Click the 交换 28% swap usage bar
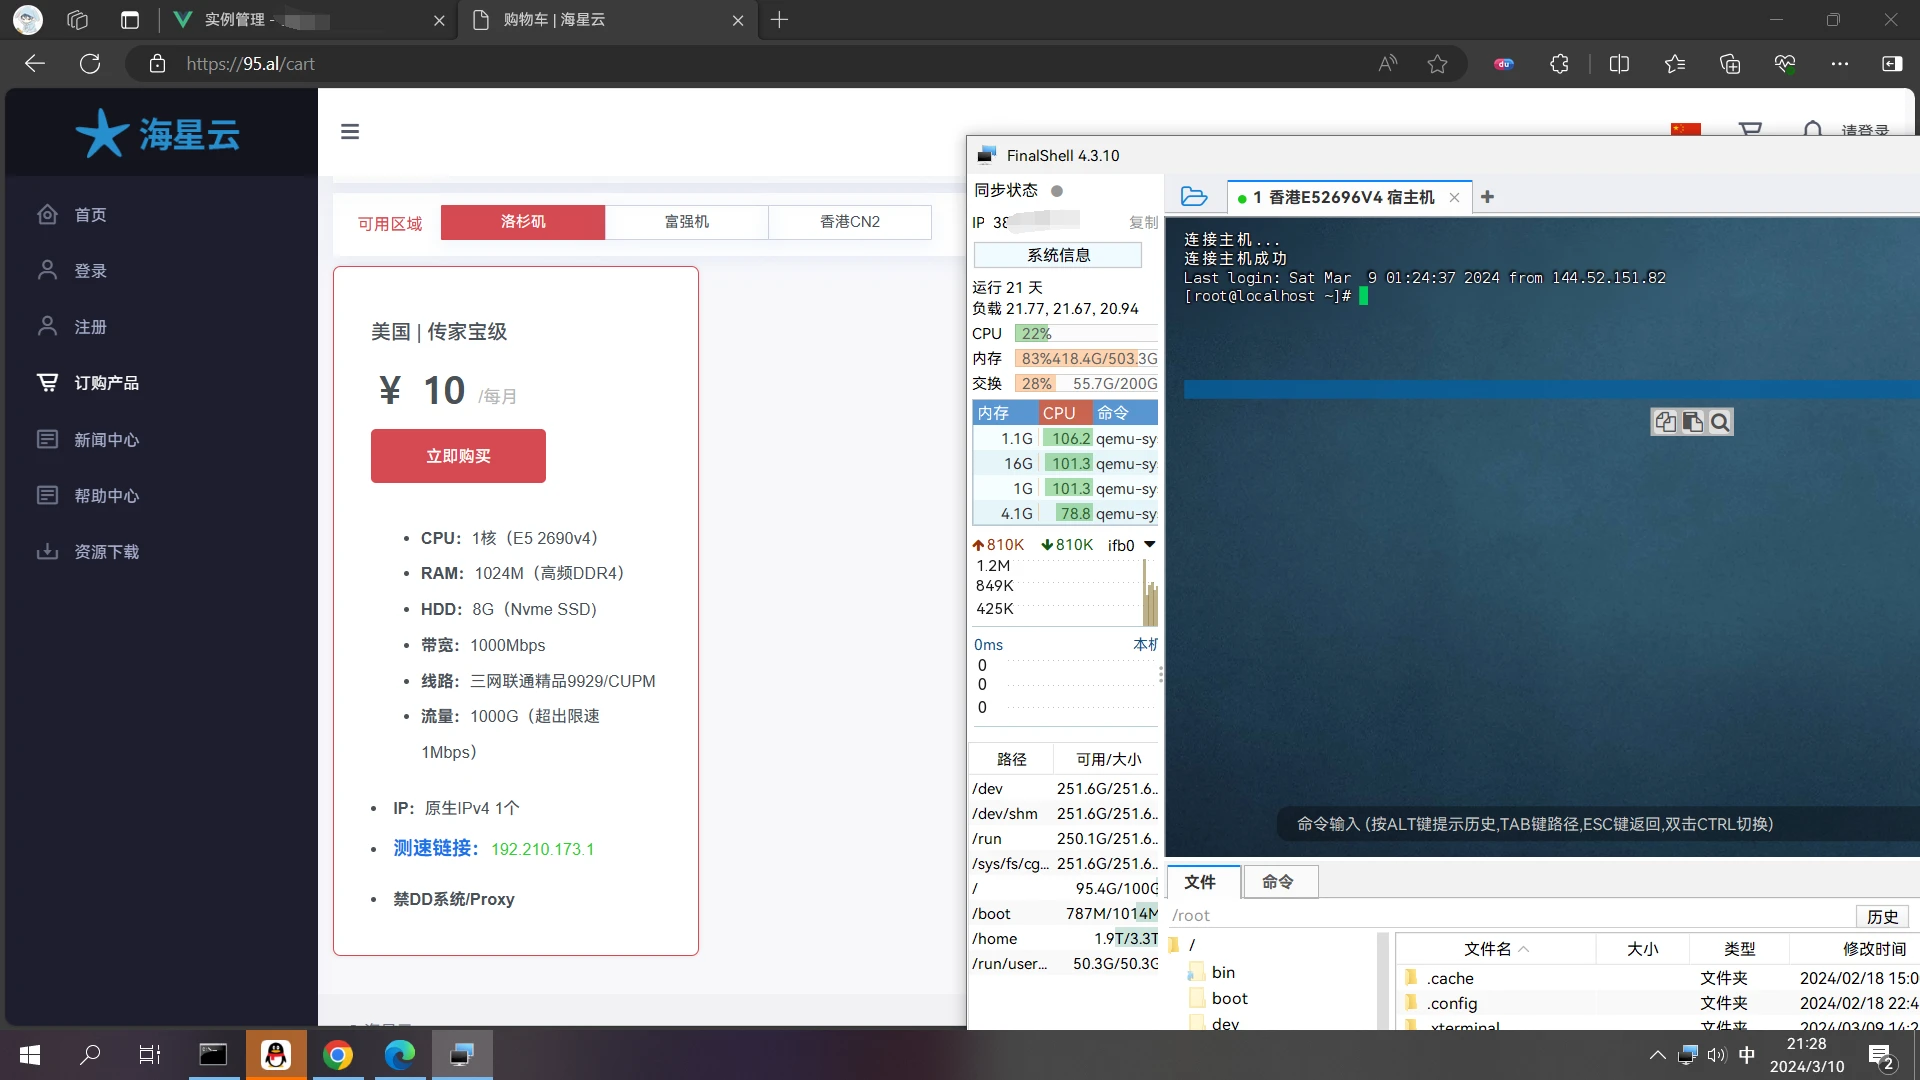The image size is (1920, 1080). click(x=1086, y=384)
